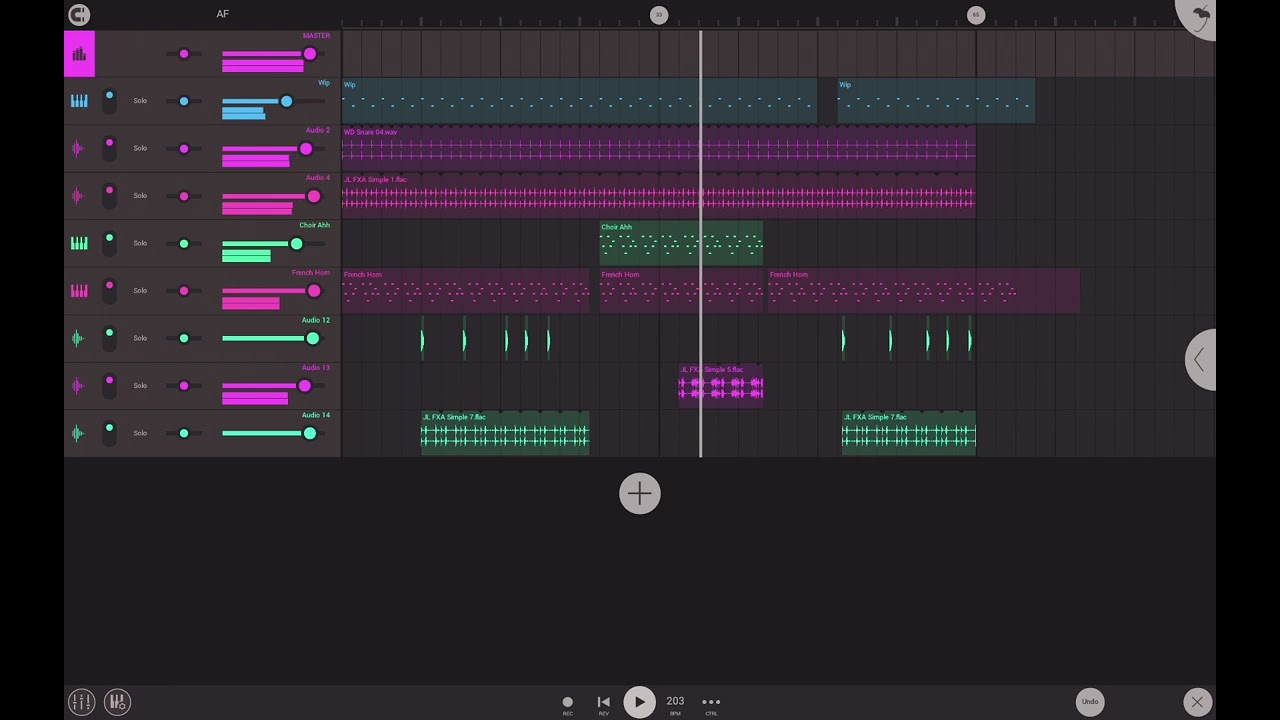Viewport: 1280px width, 720px height.
Task: Tap the round logo icon beside AF
Action: click(x=79, y=14)
